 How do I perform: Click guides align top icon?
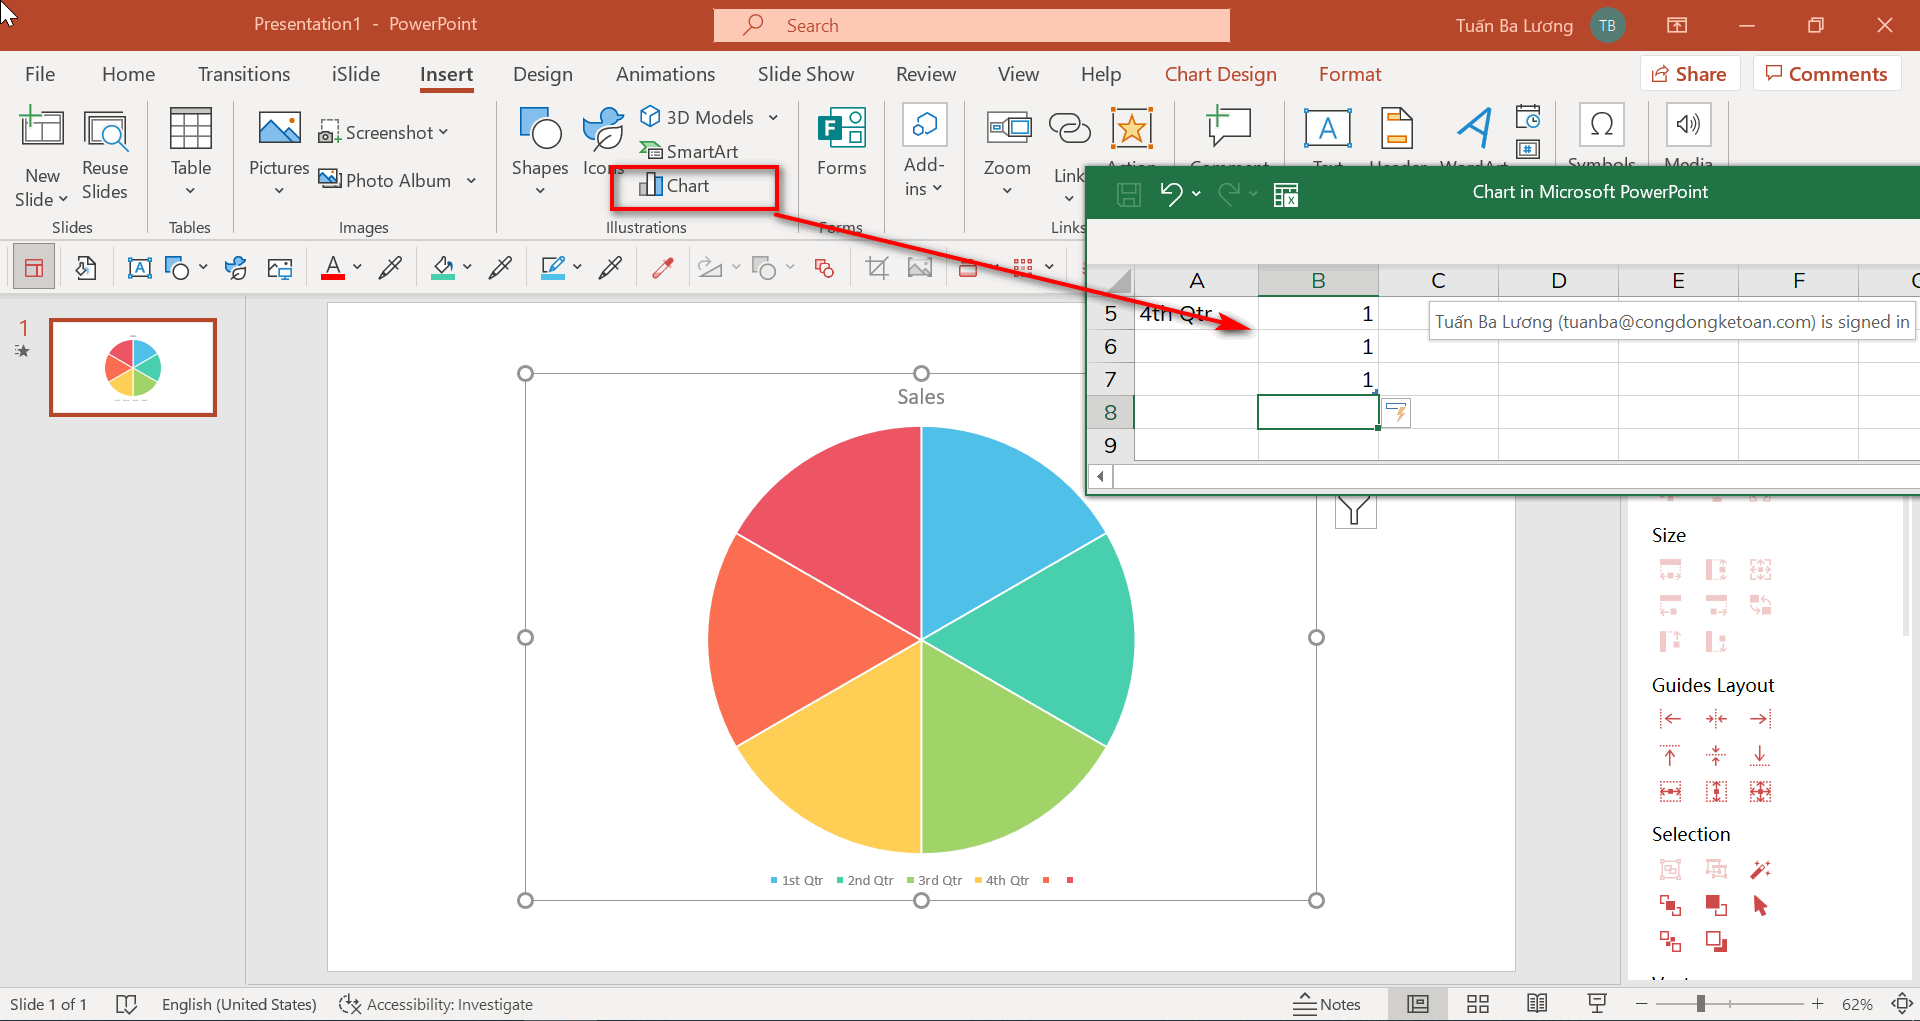point(1670,756)
